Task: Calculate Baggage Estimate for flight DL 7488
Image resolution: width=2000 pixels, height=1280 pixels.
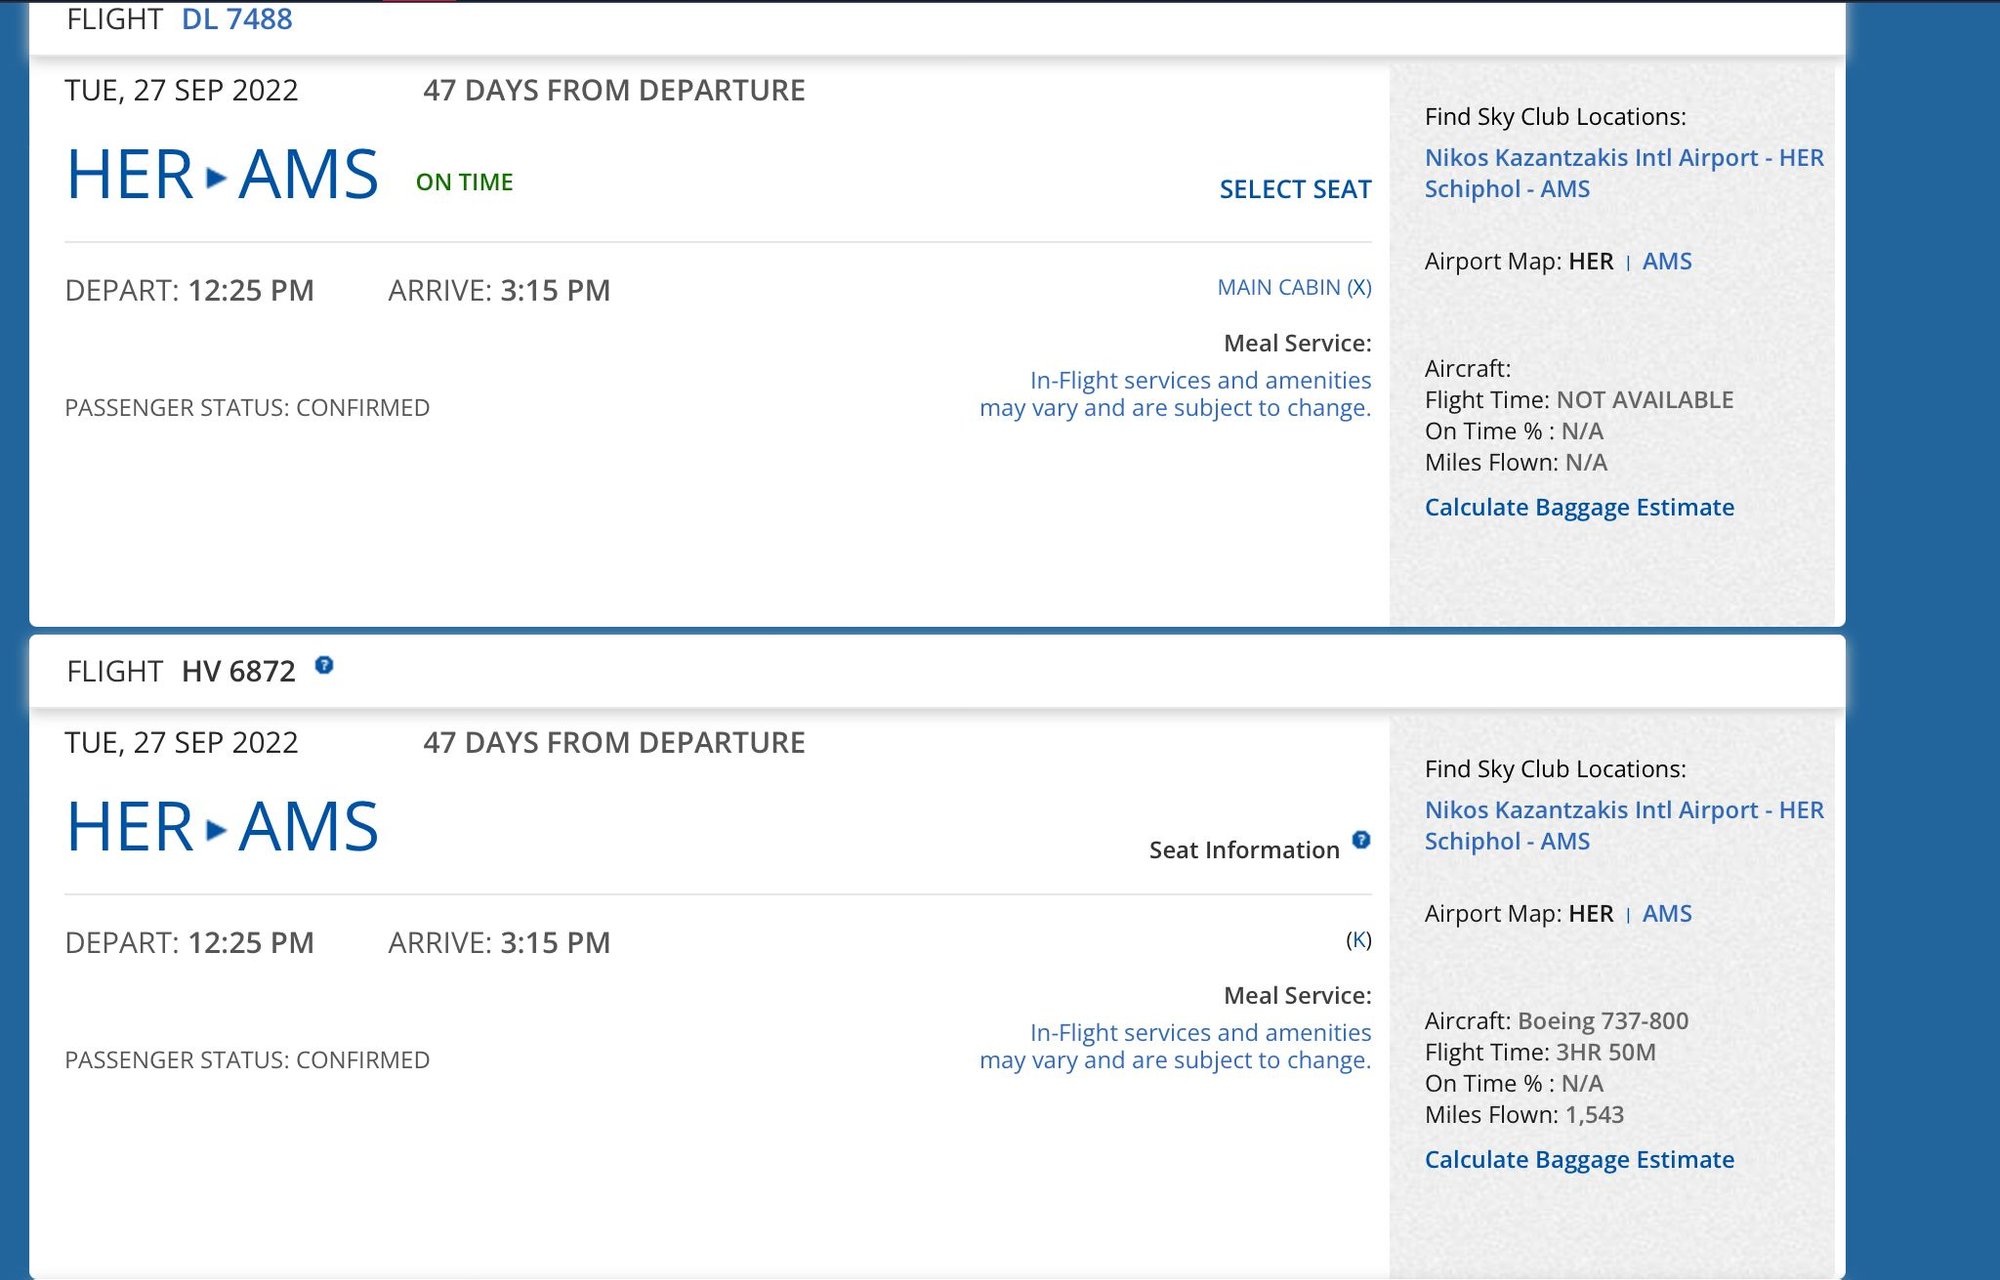Action: pos(1579,508)
